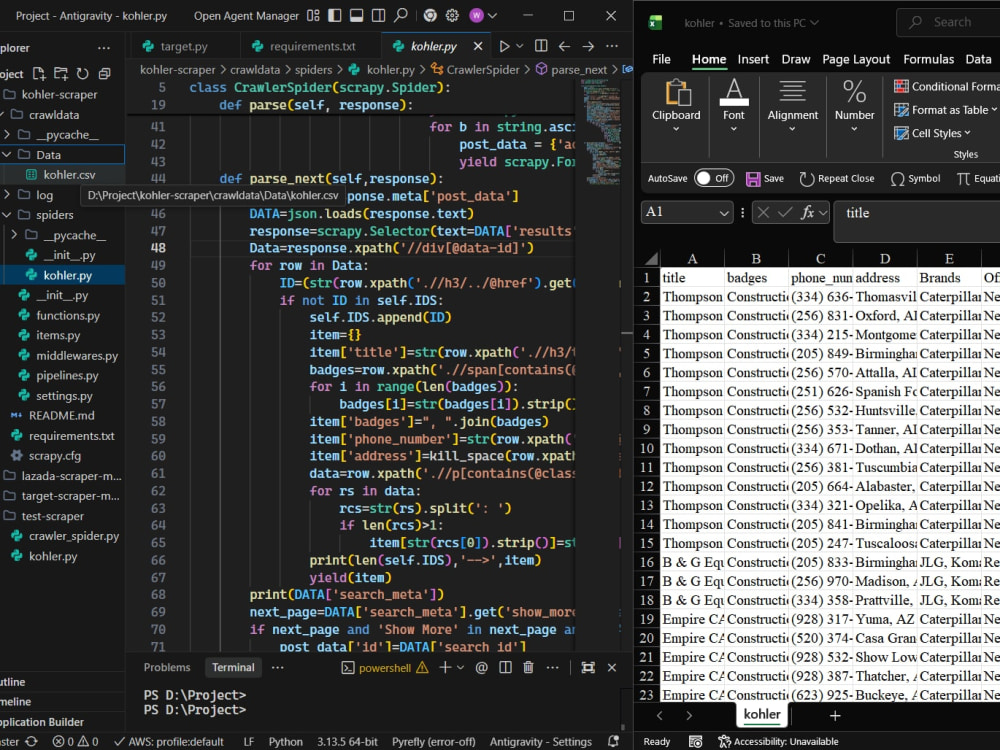Viewport: 1000px width, 750px height.
Task: Toggle secondary sidebar layout icon
Action: (378, 15)
